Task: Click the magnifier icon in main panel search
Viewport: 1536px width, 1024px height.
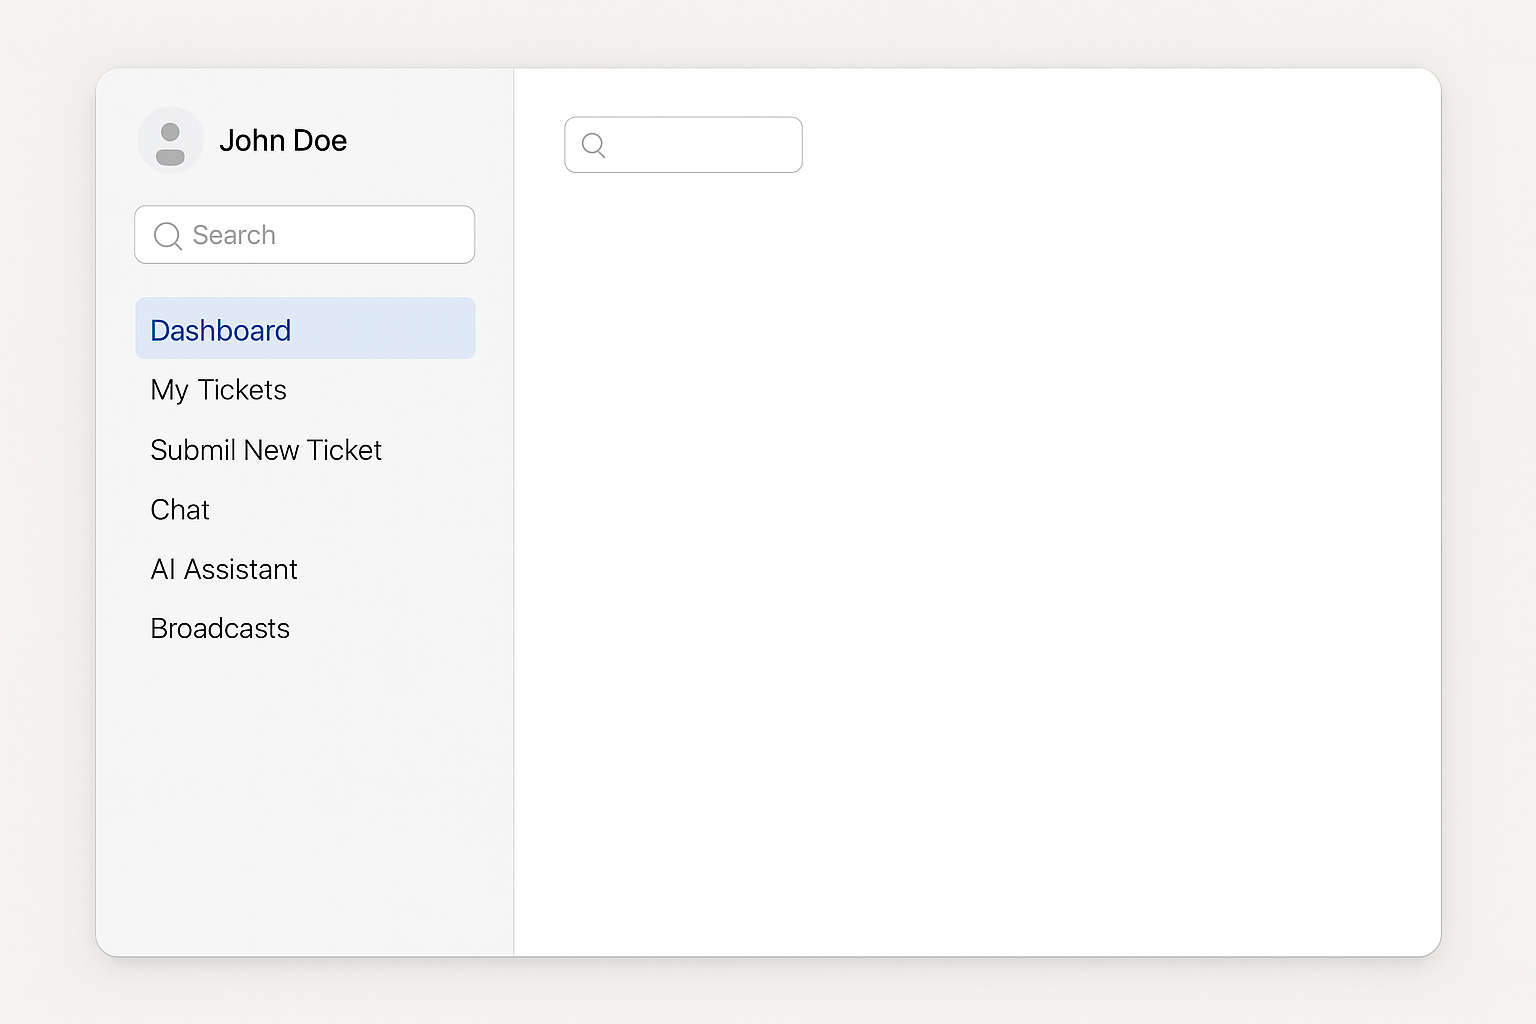Action: coord(593,146)
